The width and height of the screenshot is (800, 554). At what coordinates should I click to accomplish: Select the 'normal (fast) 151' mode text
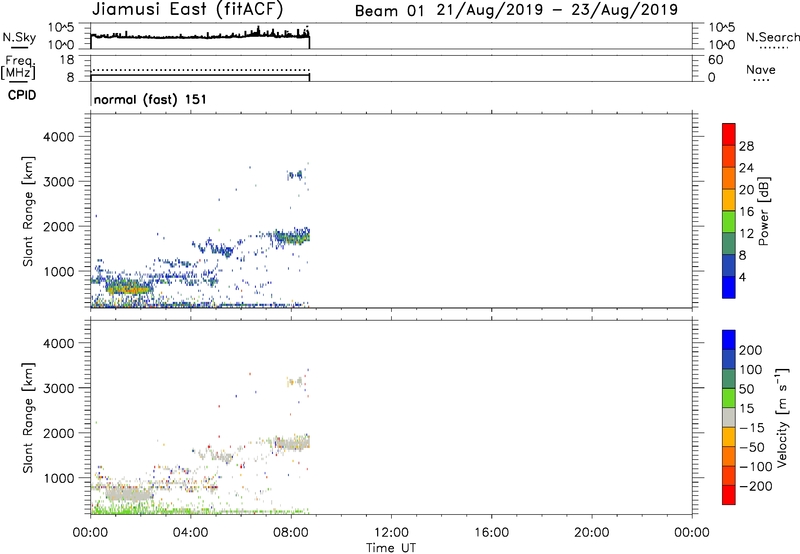150,99
